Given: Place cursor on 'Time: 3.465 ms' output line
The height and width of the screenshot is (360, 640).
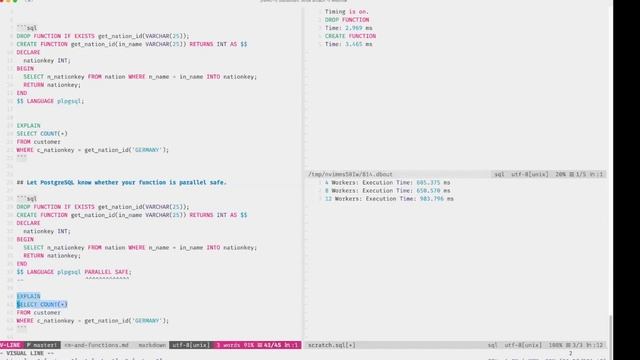Looking at the screenshot, I should coord(349,44).
